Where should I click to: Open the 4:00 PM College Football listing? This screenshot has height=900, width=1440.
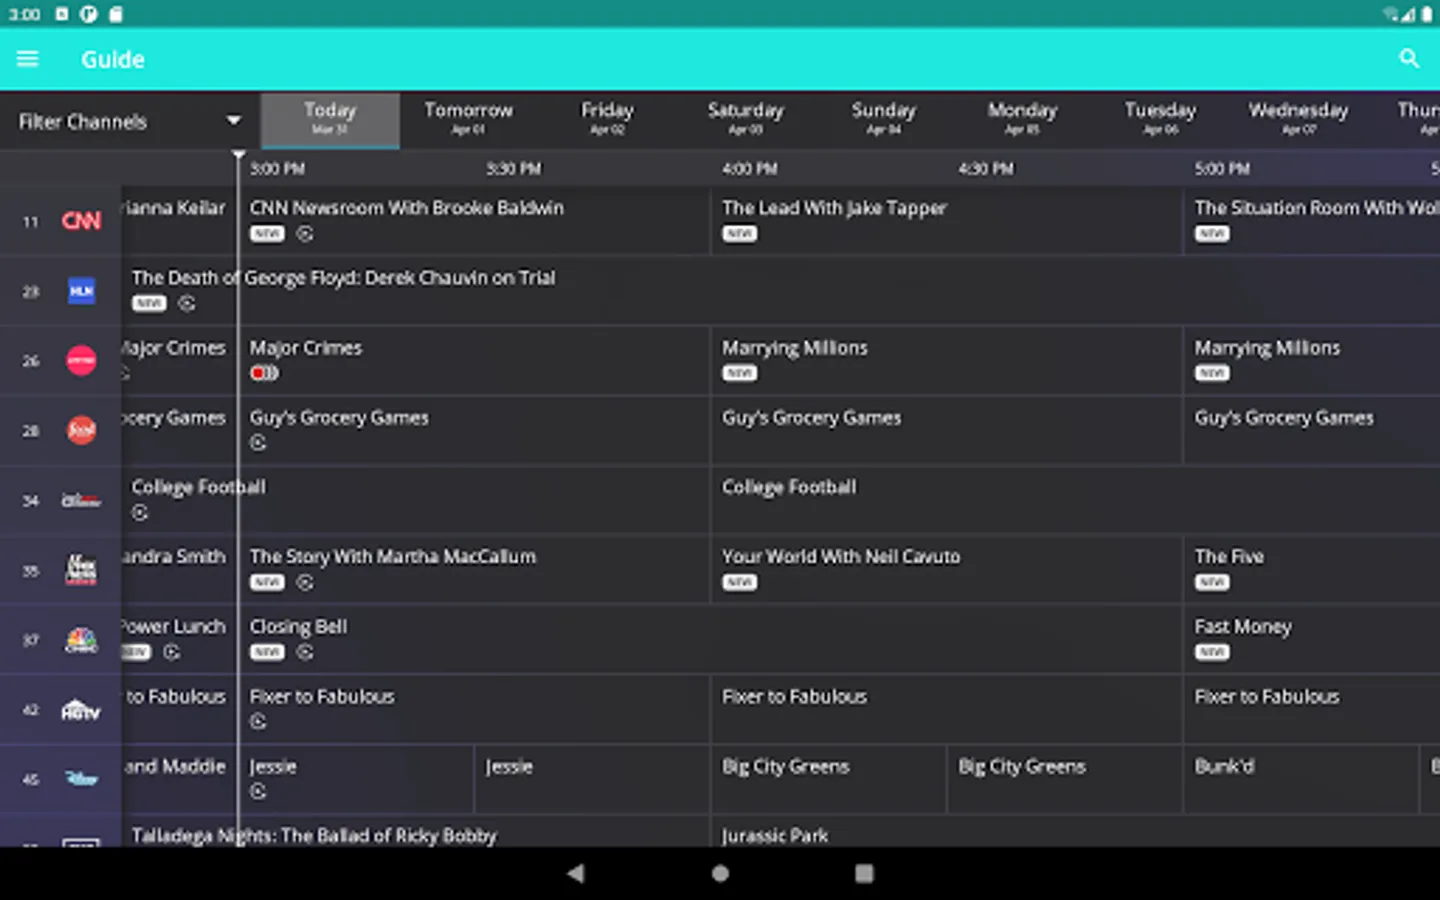[x=1076, y=499]
